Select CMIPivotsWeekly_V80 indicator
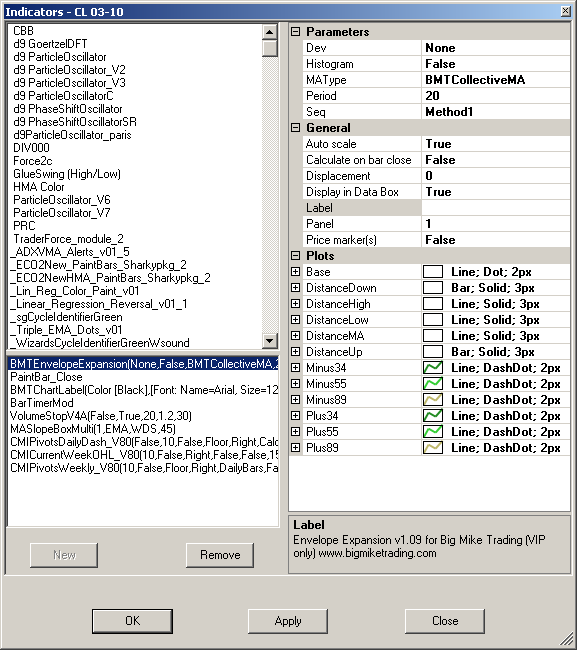 tap(143, 468)
